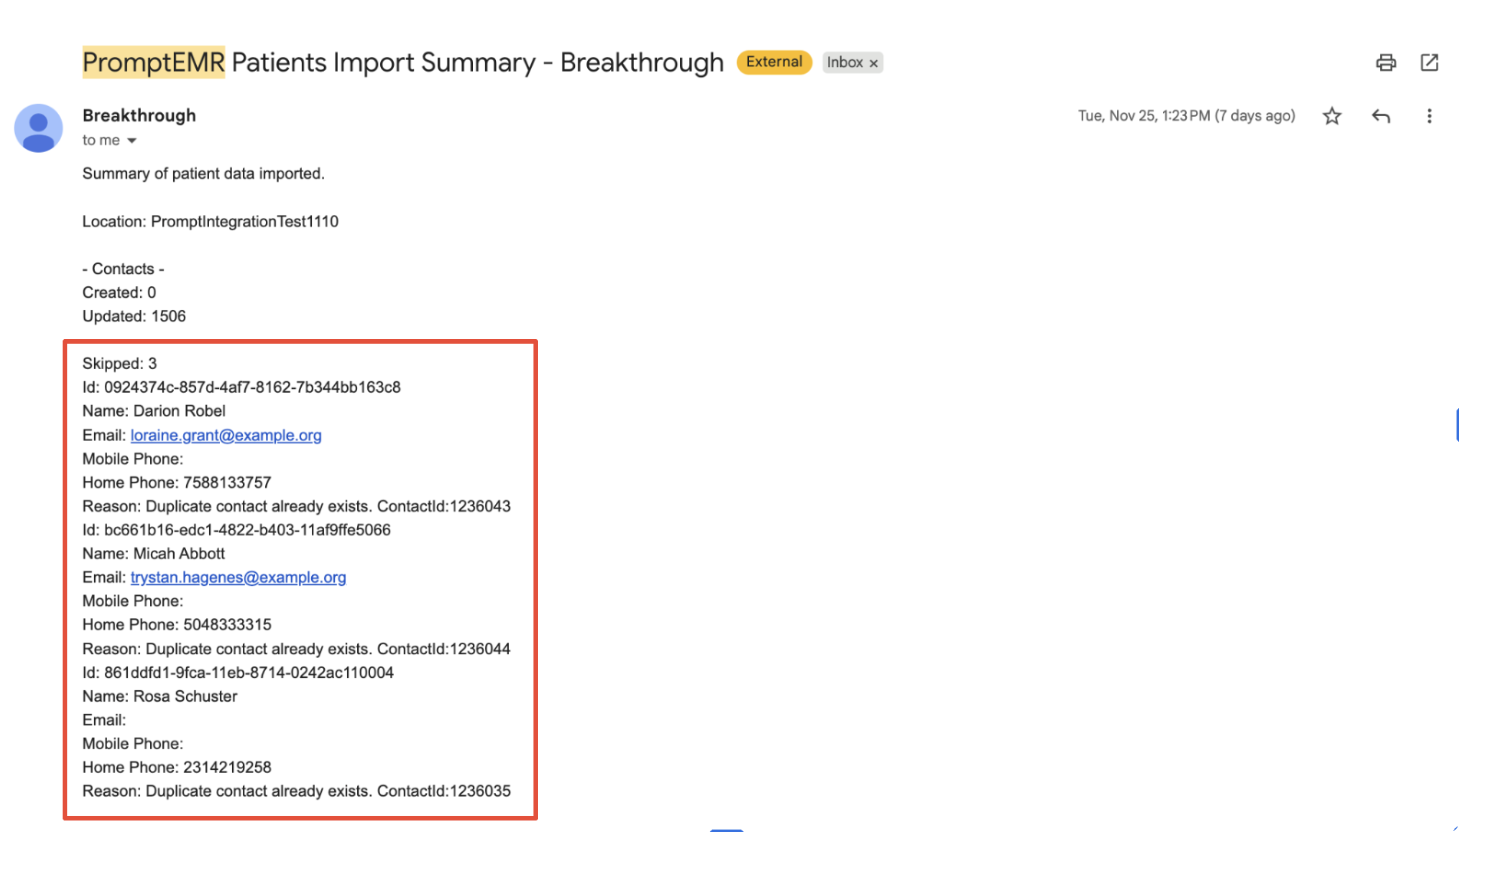Click the 'Home Phone: 7588133757' line

177,482
